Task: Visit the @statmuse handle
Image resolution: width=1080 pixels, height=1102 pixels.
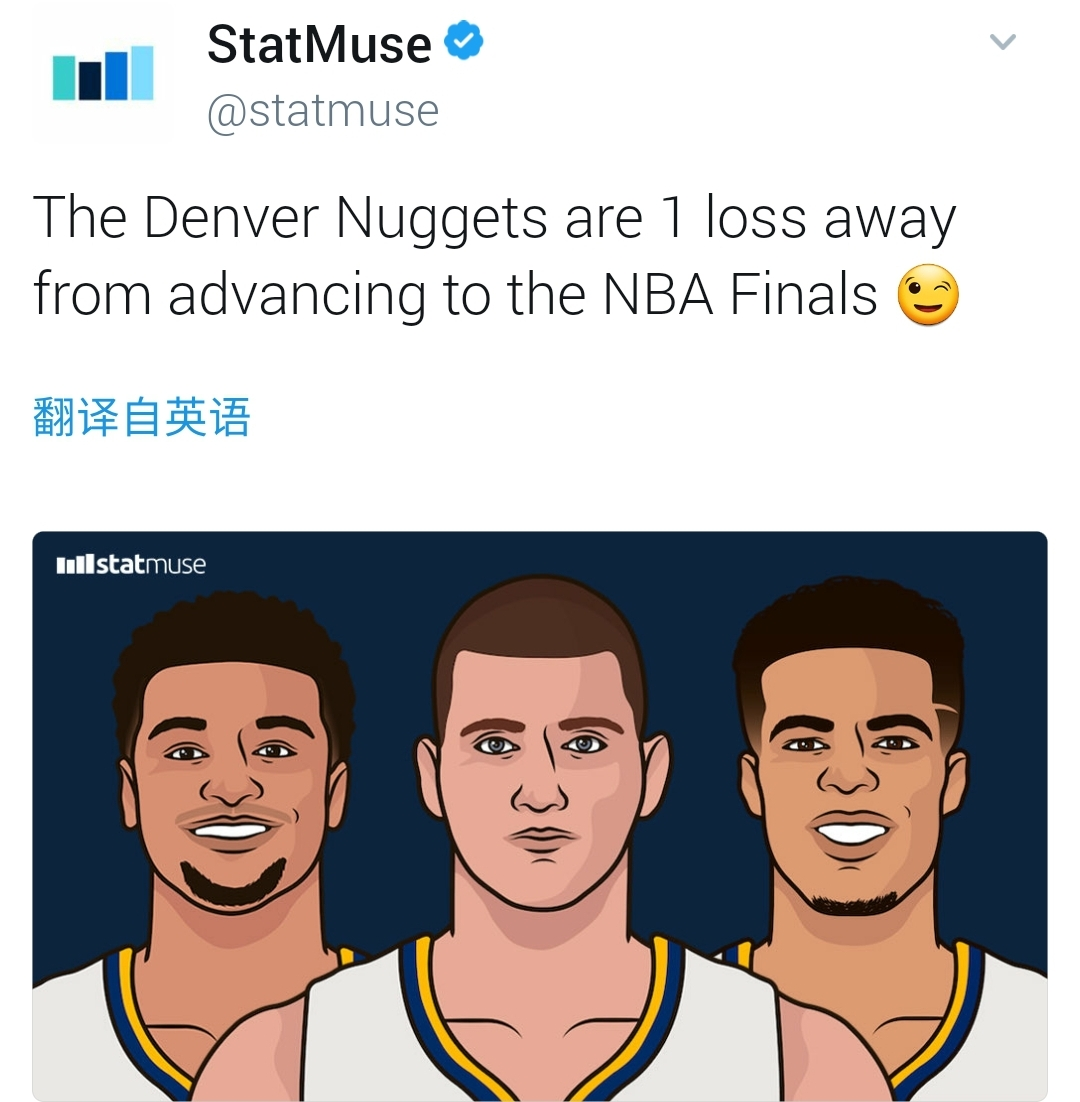Action: 323,111
